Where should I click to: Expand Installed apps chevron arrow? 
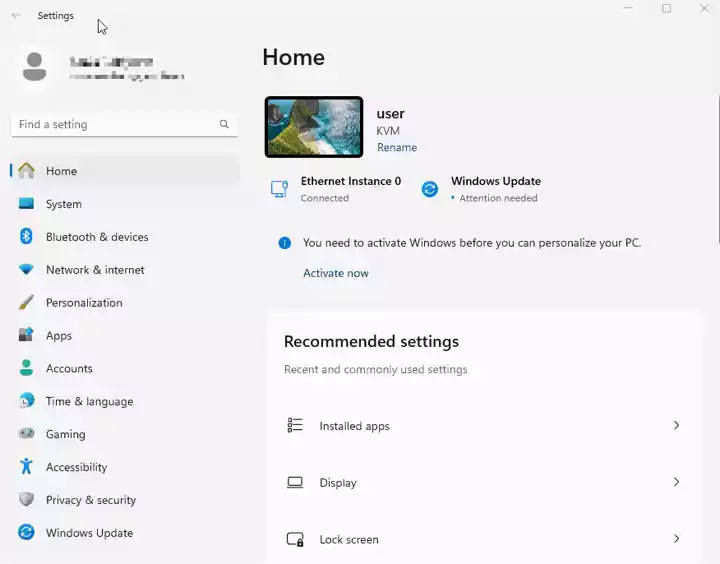pyautogui.click(x=676, y=425)
